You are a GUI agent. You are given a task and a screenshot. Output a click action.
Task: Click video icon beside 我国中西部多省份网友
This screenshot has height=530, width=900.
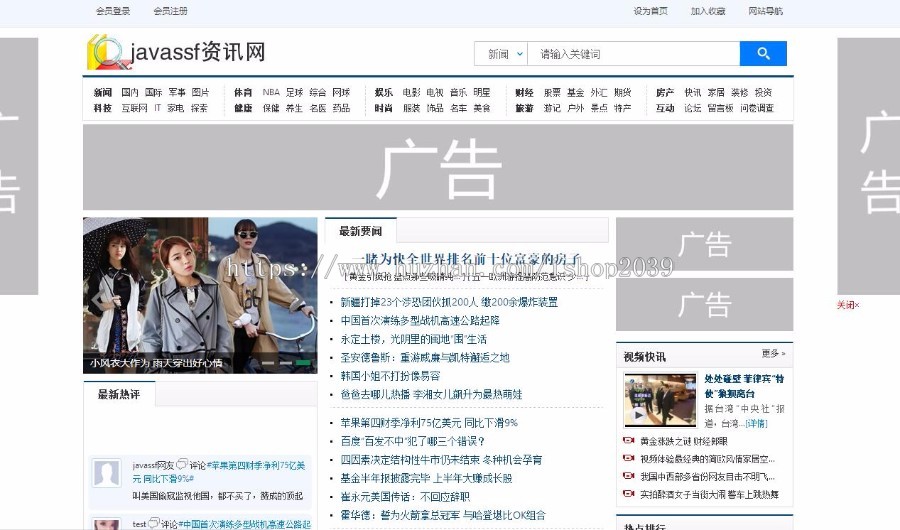[629, 476]
